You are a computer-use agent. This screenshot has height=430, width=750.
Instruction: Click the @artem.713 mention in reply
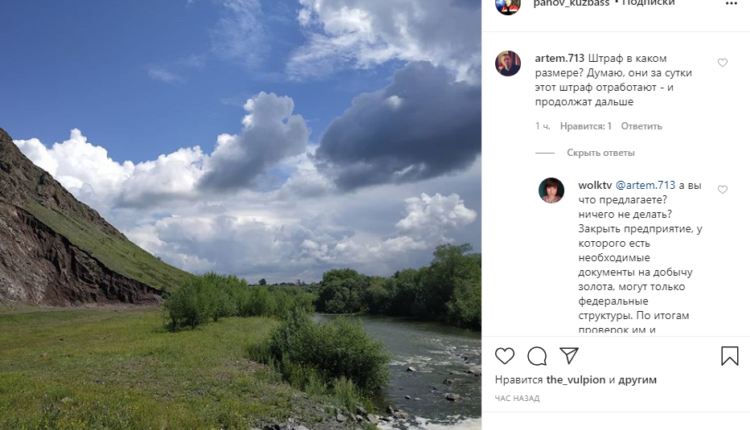pyautogui.click(x=645, y=185)
